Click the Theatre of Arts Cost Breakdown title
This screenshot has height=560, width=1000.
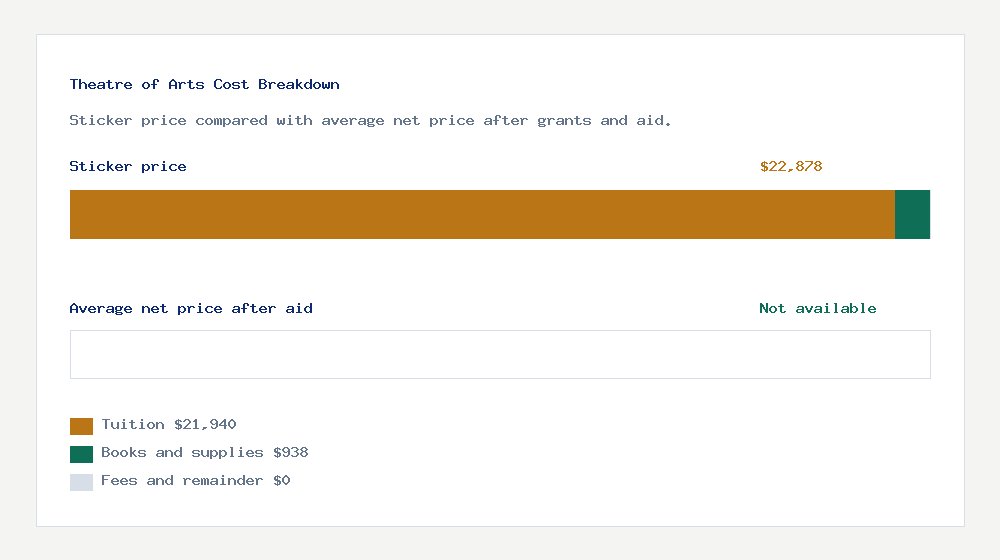[204, 85]
